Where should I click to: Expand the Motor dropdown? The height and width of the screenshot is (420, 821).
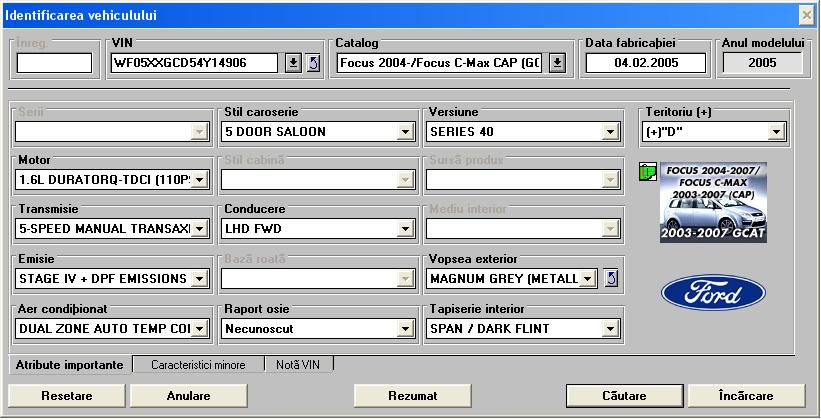pos(199,180)
